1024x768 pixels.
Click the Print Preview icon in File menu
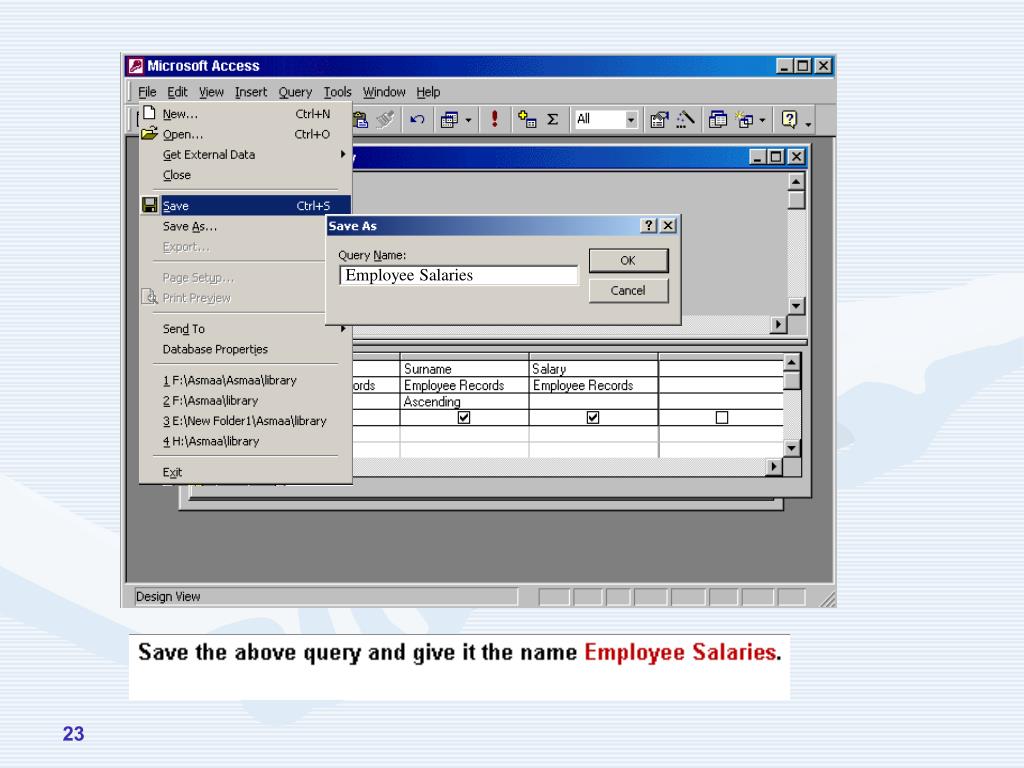(150, 298)
